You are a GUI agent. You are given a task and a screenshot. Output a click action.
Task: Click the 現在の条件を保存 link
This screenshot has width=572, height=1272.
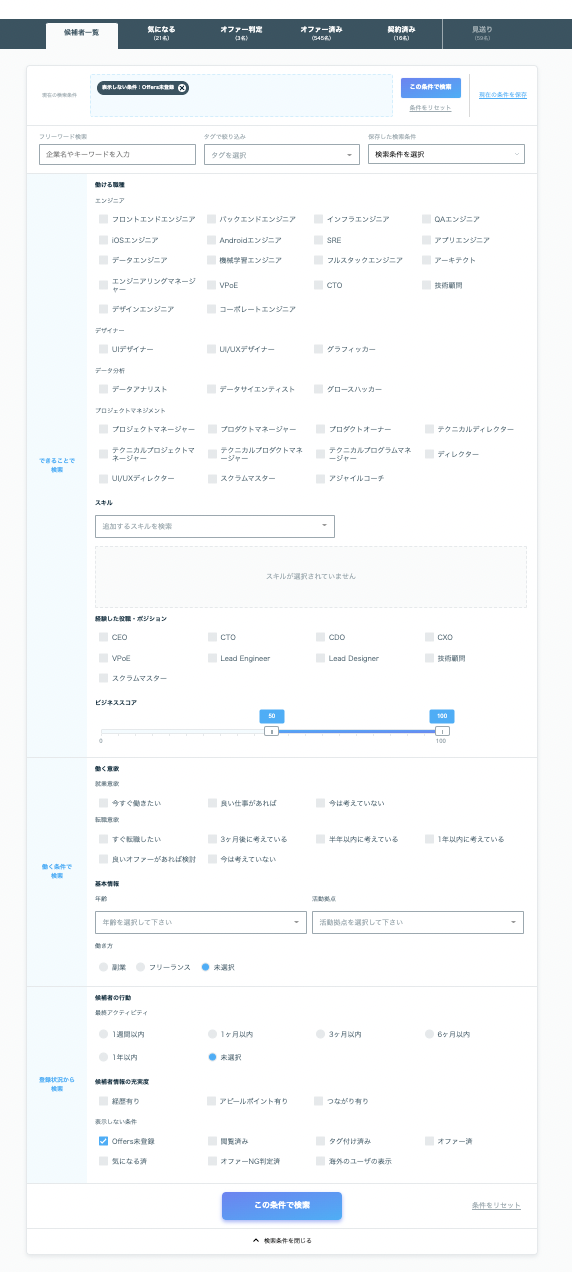[503, 95]
